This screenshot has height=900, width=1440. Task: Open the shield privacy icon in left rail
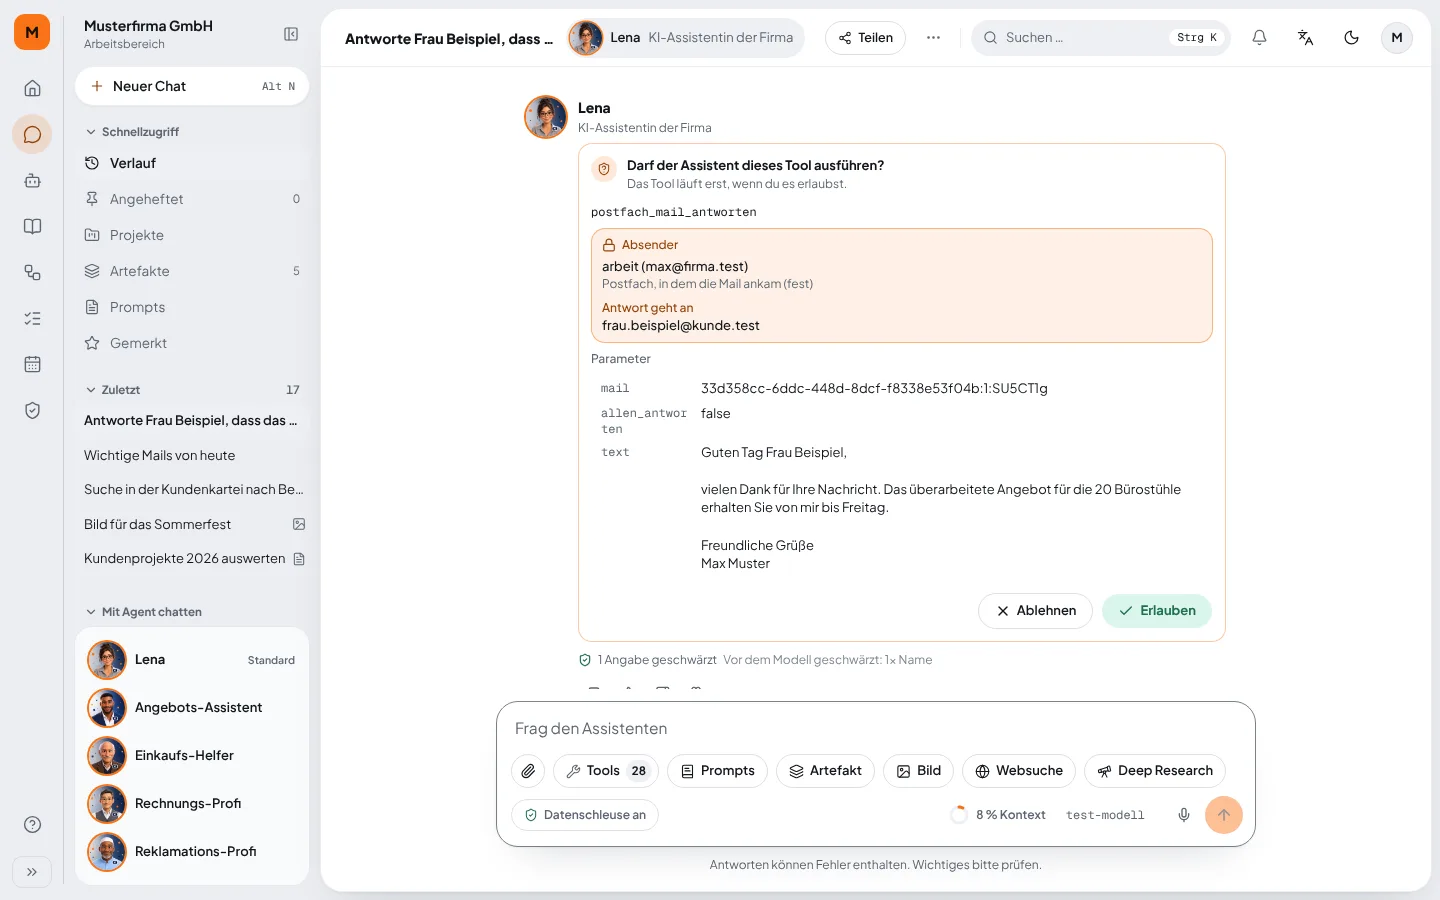pos(32,410)
